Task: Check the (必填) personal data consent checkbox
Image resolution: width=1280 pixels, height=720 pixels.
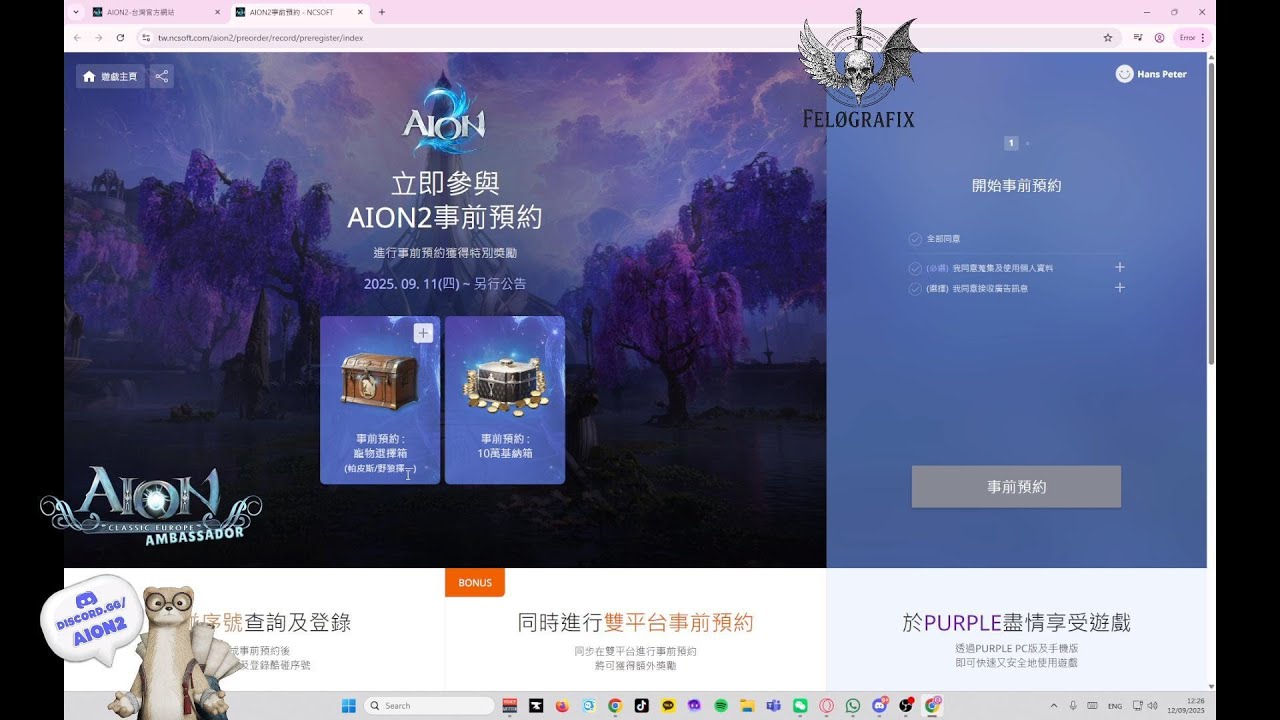Action: tap(915, 268)
